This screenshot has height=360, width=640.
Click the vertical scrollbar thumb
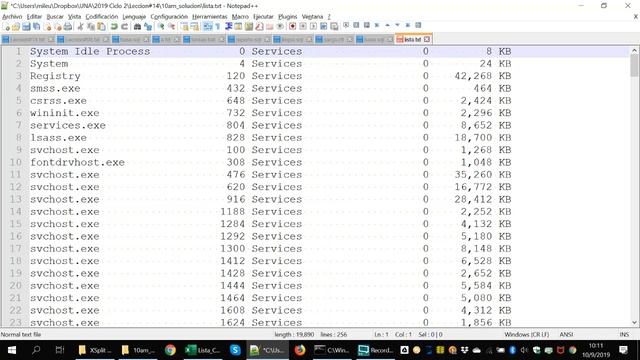click(634, 65)
